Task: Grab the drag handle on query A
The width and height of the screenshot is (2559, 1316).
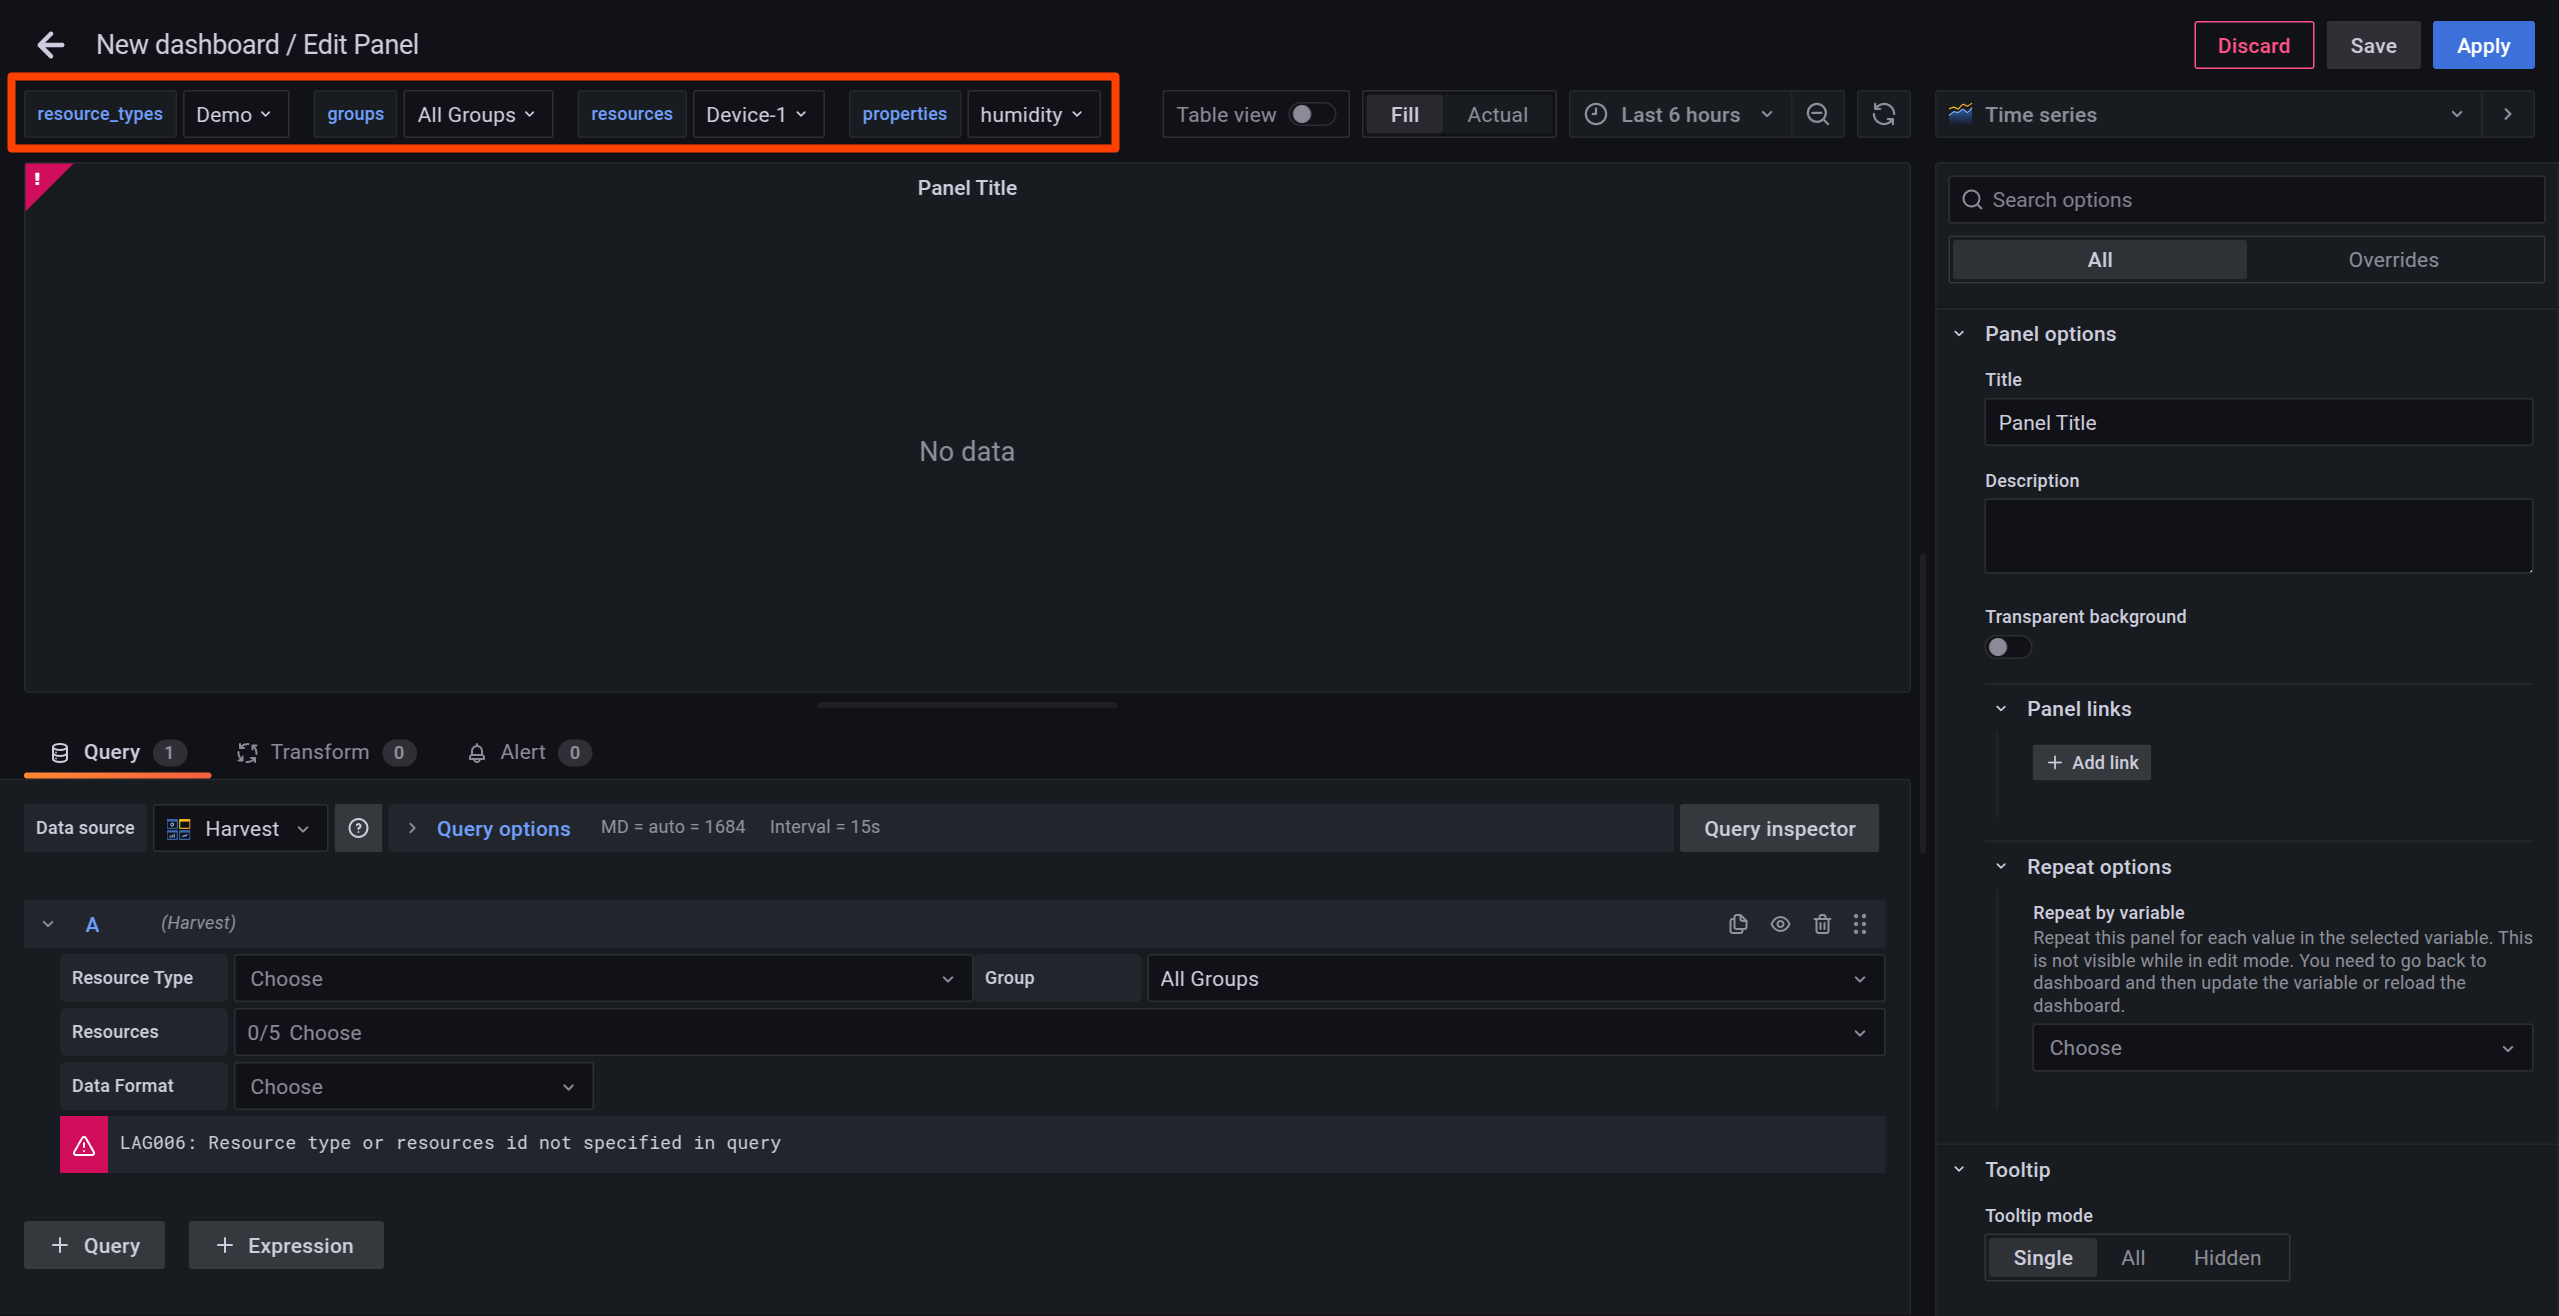Action: pos(1860,923)
